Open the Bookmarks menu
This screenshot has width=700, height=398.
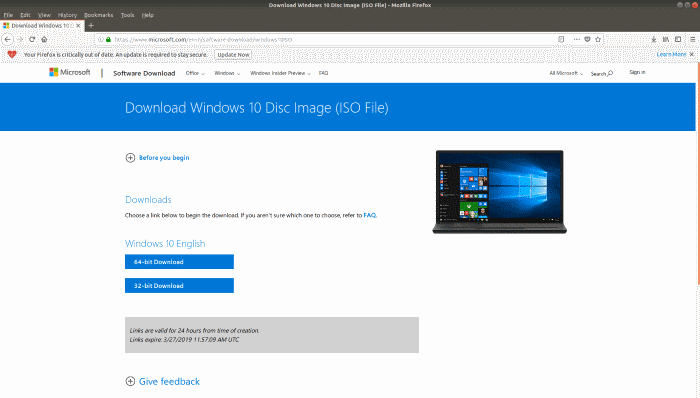[99, 15]
